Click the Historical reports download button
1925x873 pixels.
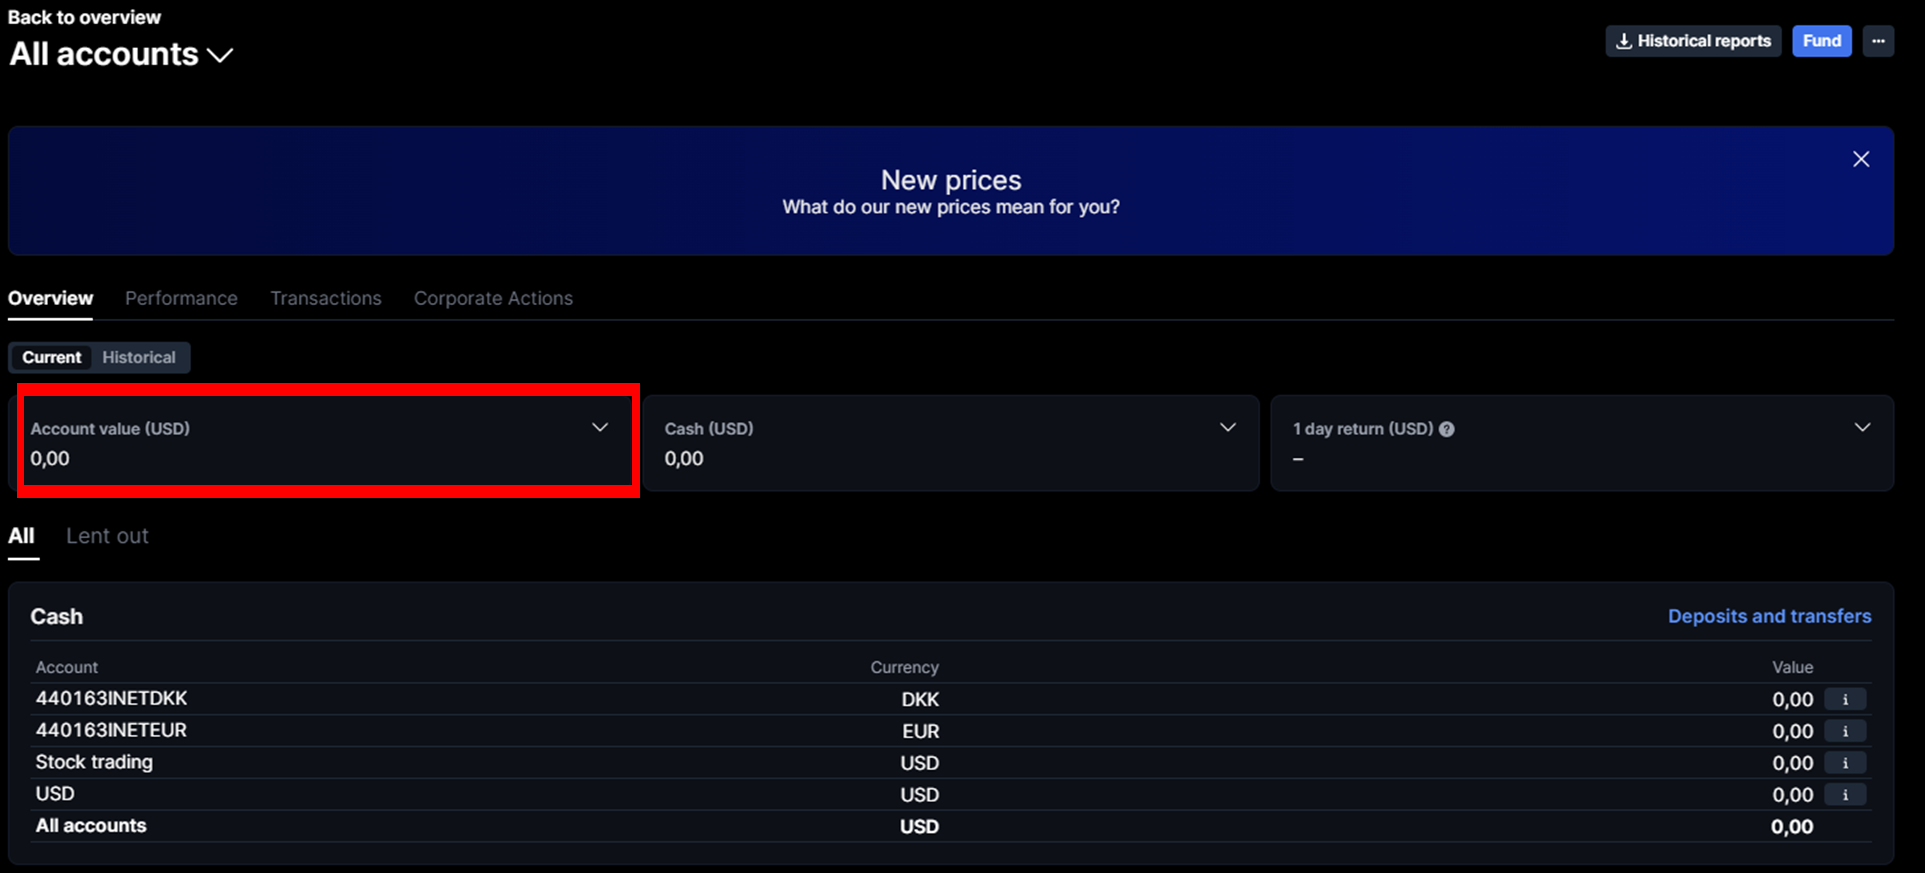(1693, 41)
